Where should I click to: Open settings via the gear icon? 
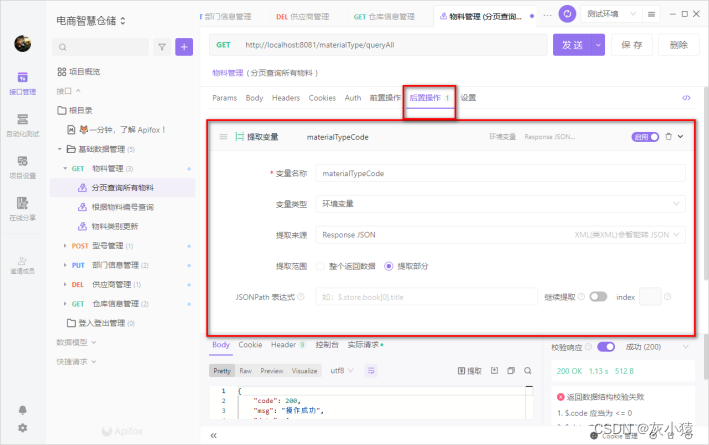pyautogui.click(x=23, y=428)
